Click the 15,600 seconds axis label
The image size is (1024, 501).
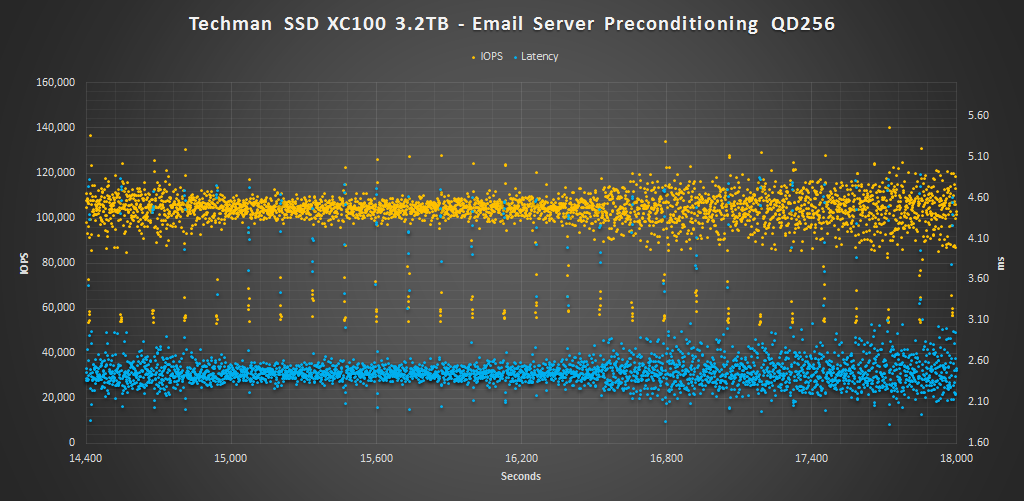[376, 459]
